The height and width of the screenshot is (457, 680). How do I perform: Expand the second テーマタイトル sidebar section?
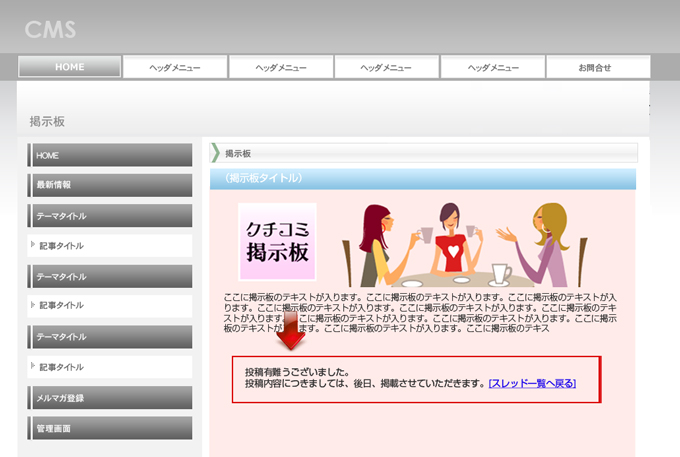109,276
